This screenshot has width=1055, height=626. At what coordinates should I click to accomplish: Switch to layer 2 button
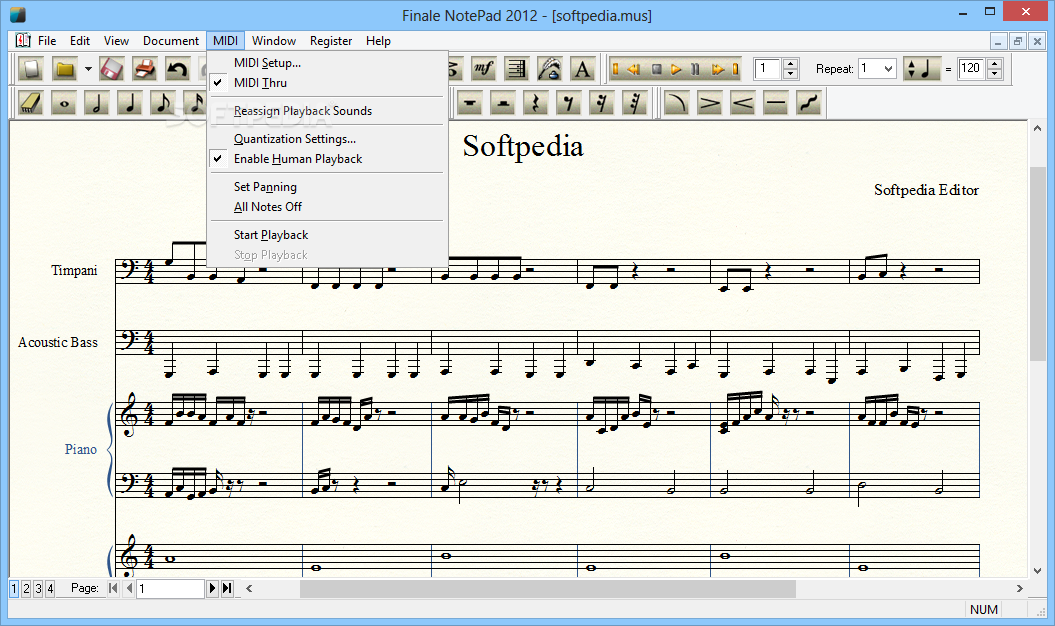[26, 589]
